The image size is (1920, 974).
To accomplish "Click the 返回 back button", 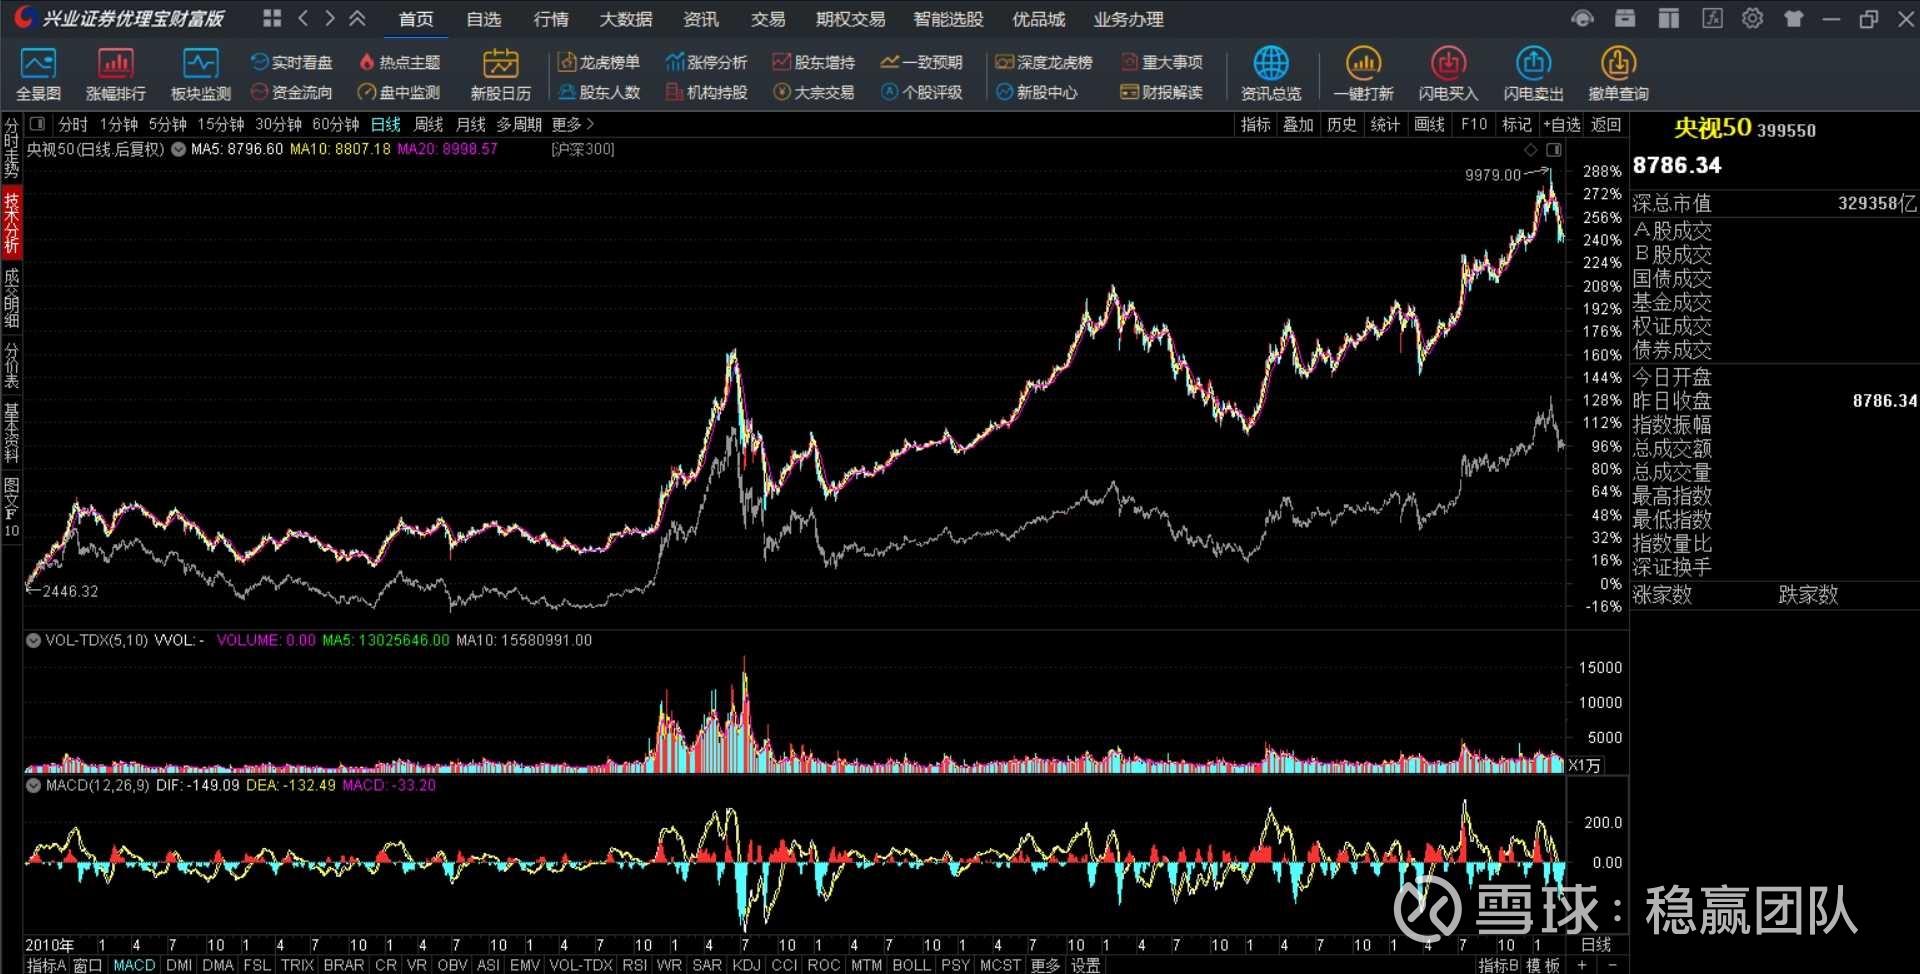I will (1606, 124).
